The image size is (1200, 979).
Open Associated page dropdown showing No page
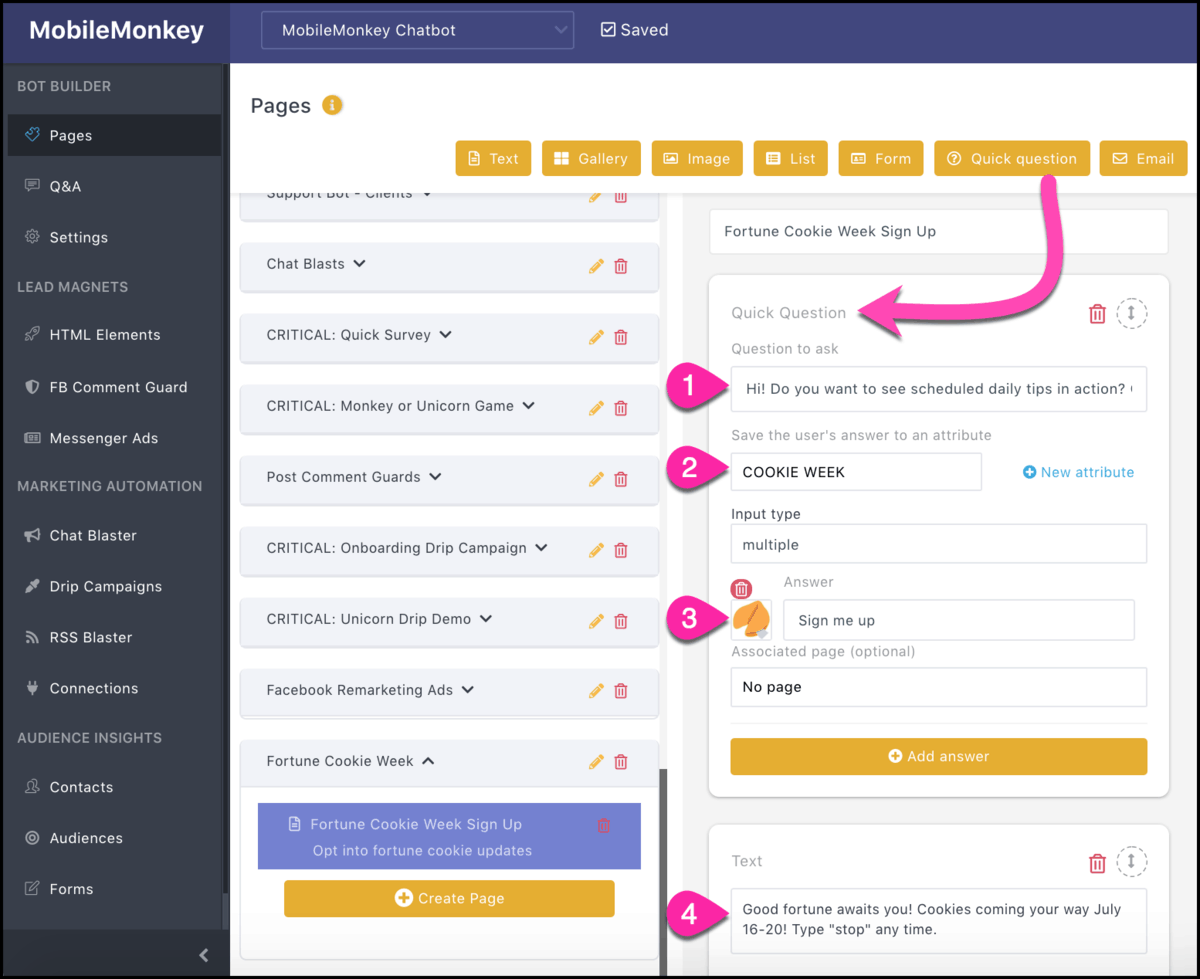(939, 687)
